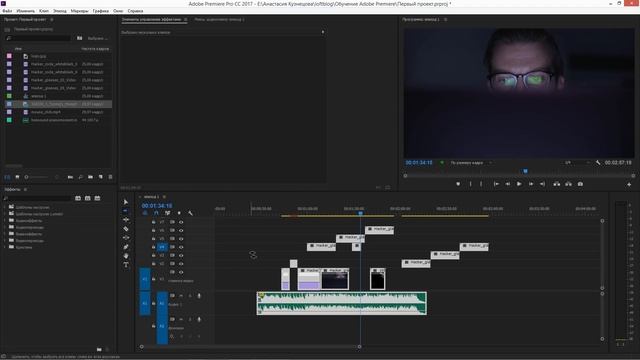Open the Эпизод menu
Image resolution: width=640 pixels, height=360 pixels.
pos(60,11)
